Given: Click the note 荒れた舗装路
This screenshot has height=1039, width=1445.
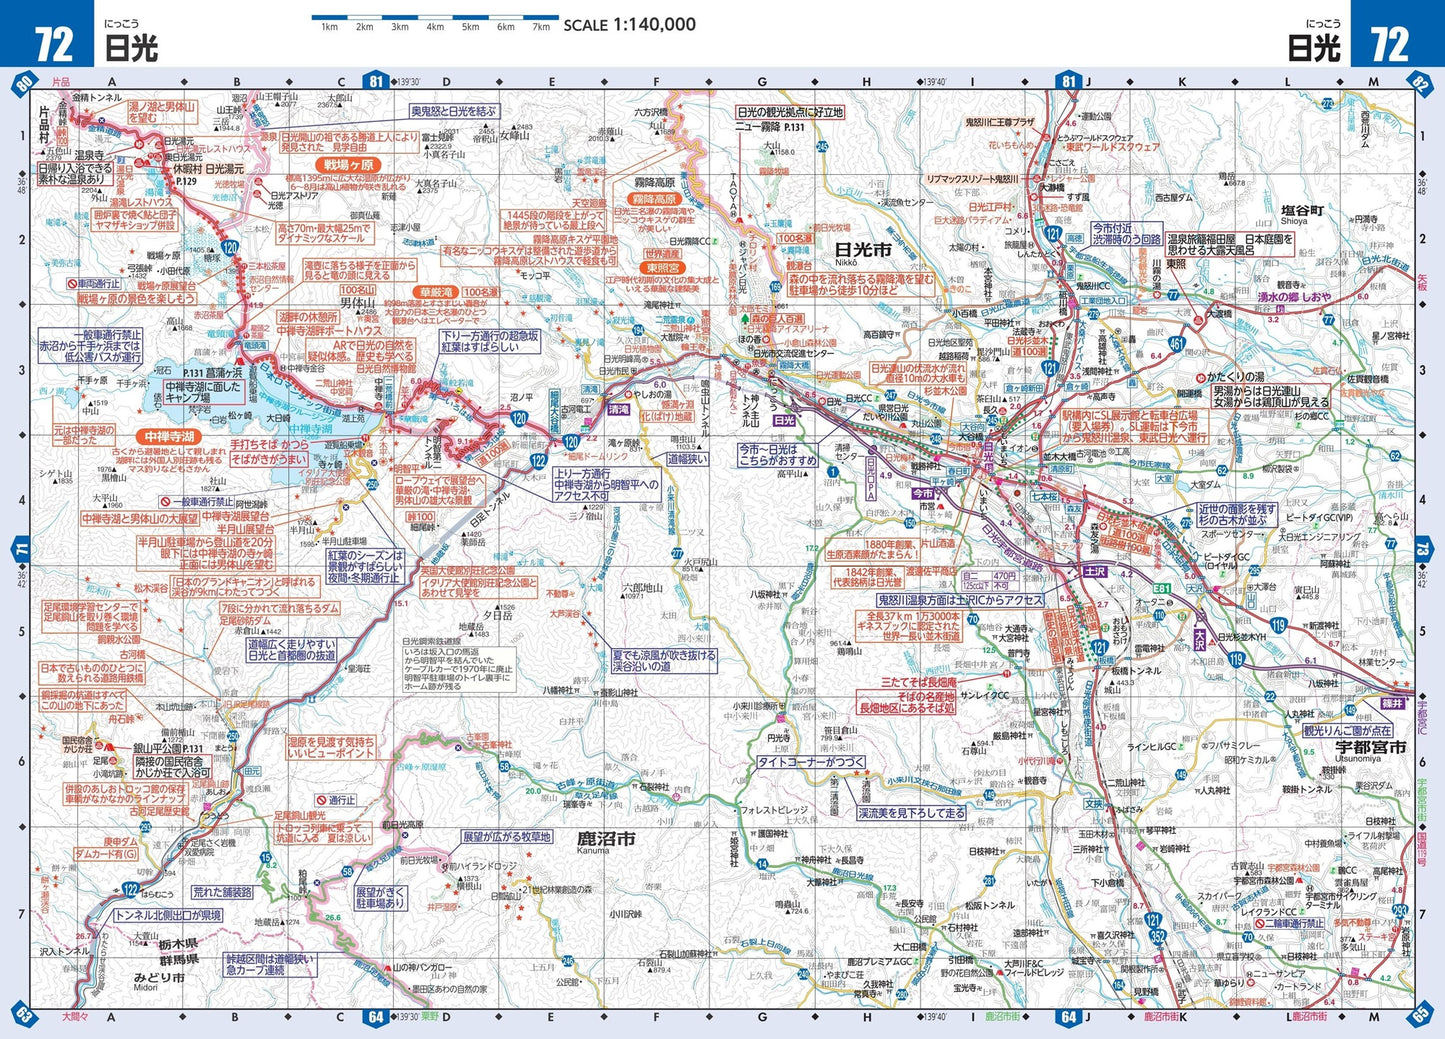Looking at the screenshot, I should [x=223, y=892].
